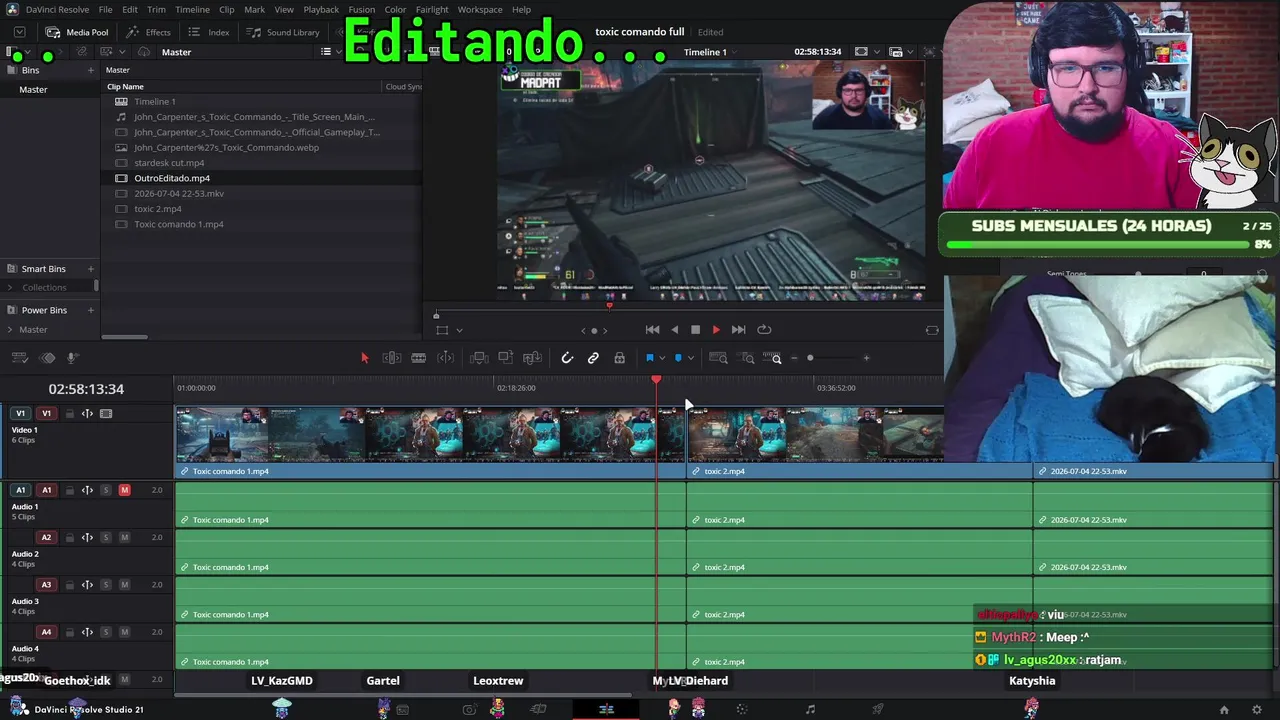Open viewer transform overlay dropdown arrow

[459, 330]
